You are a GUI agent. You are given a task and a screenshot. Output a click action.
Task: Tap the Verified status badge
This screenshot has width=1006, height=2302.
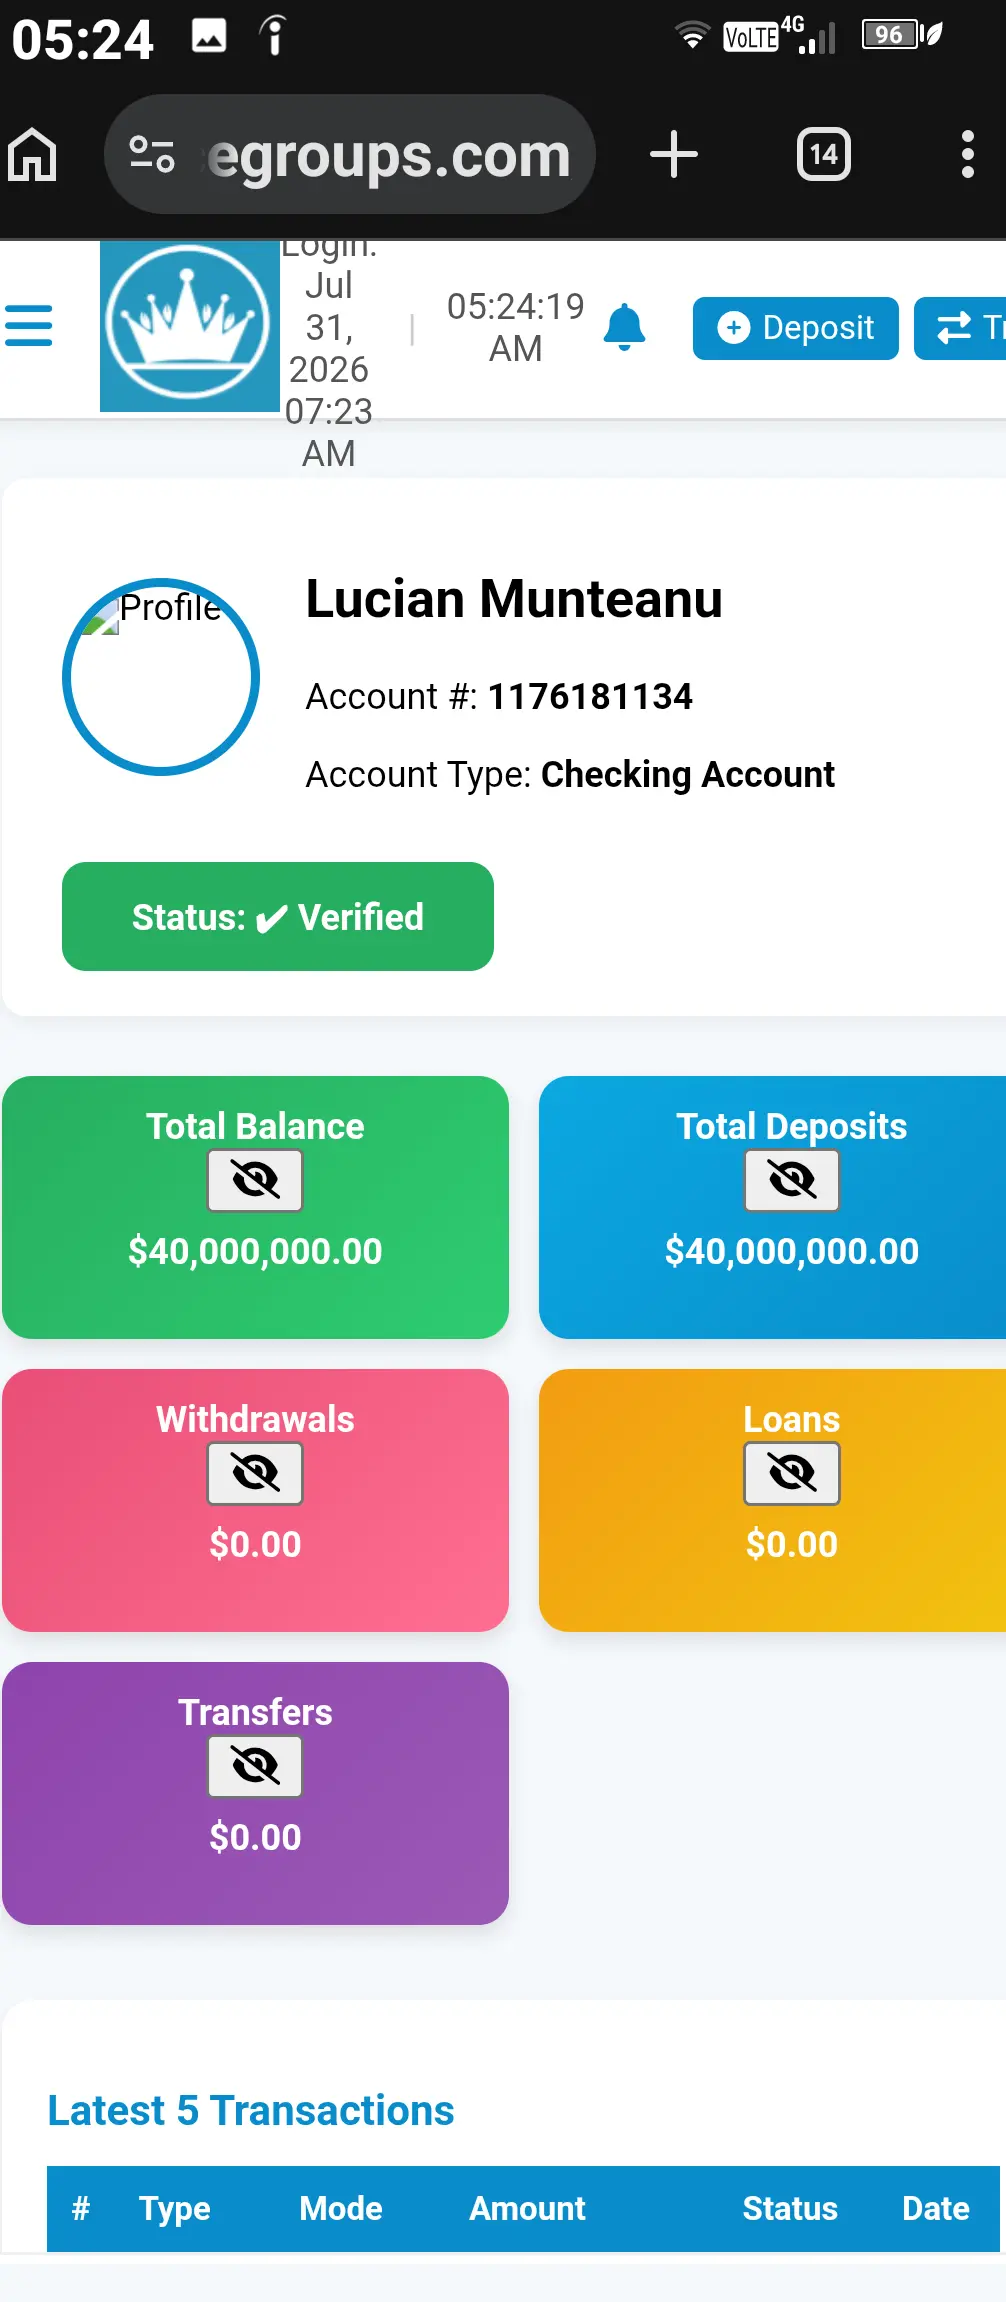[278, 917]
